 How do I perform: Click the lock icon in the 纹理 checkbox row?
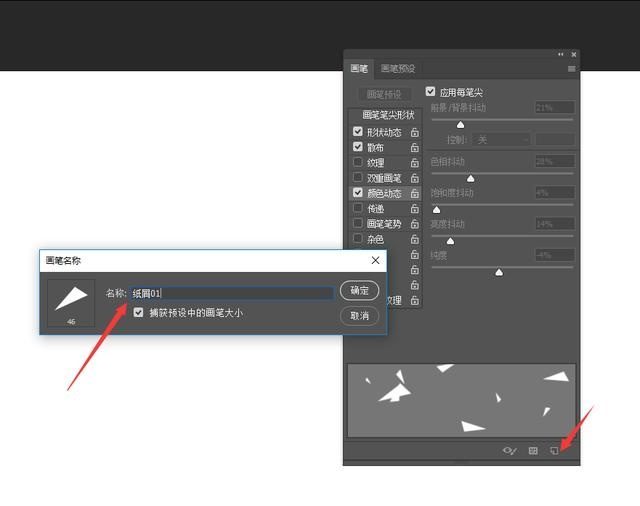click(415, 163)
